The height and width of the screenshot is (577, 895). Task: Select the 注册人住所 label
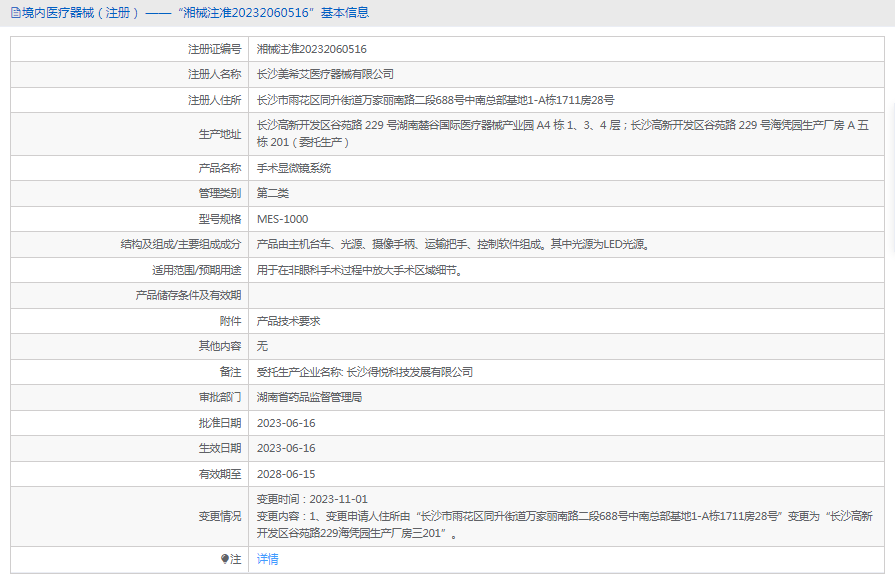[x=215, y=100]
